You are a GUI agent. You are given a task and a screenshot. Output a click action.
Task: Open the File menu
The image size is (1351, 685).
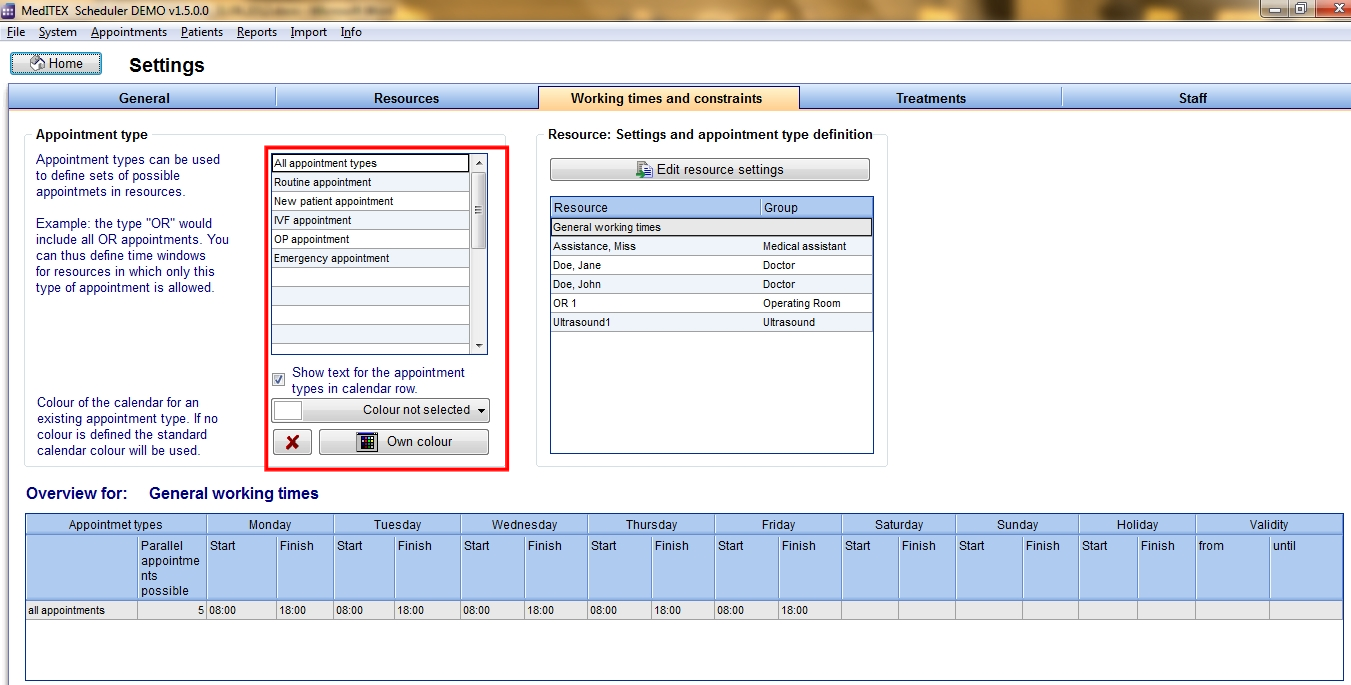coord(15,32)
